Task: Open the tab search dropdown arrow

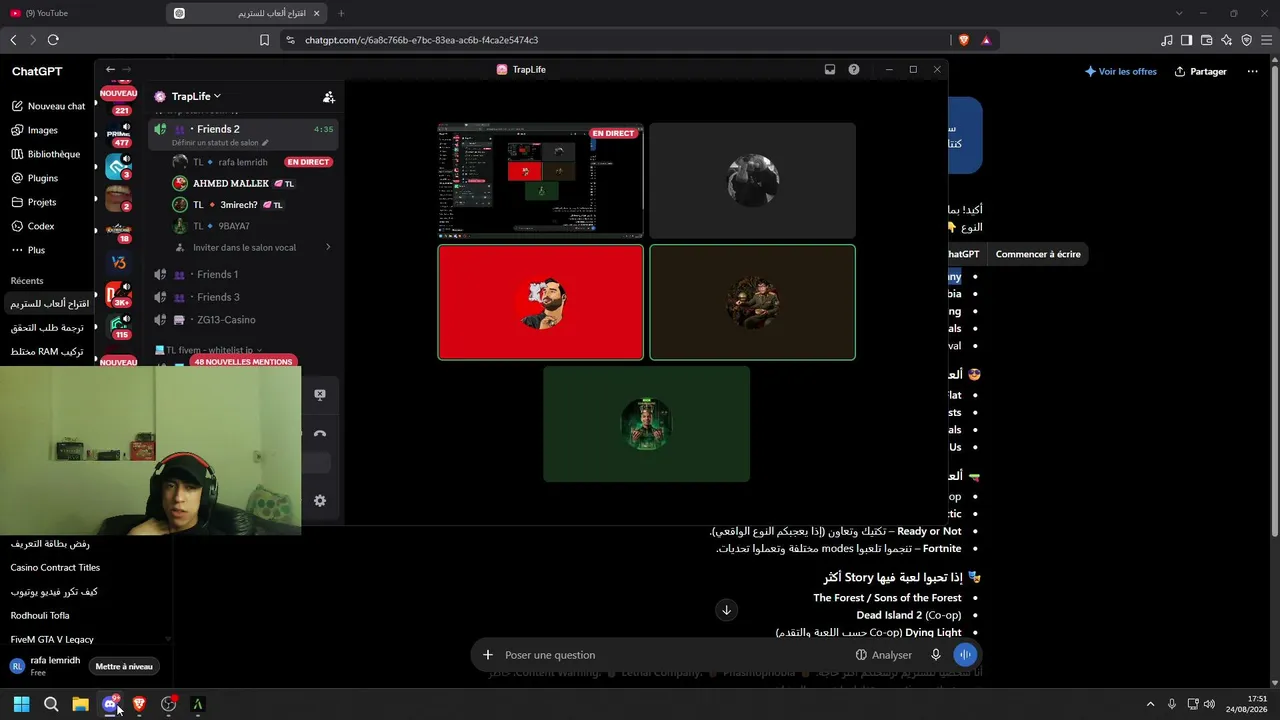Action: coord(1179,13)
